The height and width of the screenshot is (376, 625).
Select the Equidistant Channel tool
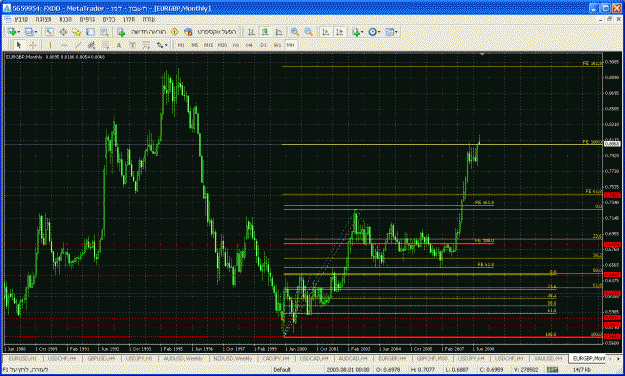click(91, 45)
